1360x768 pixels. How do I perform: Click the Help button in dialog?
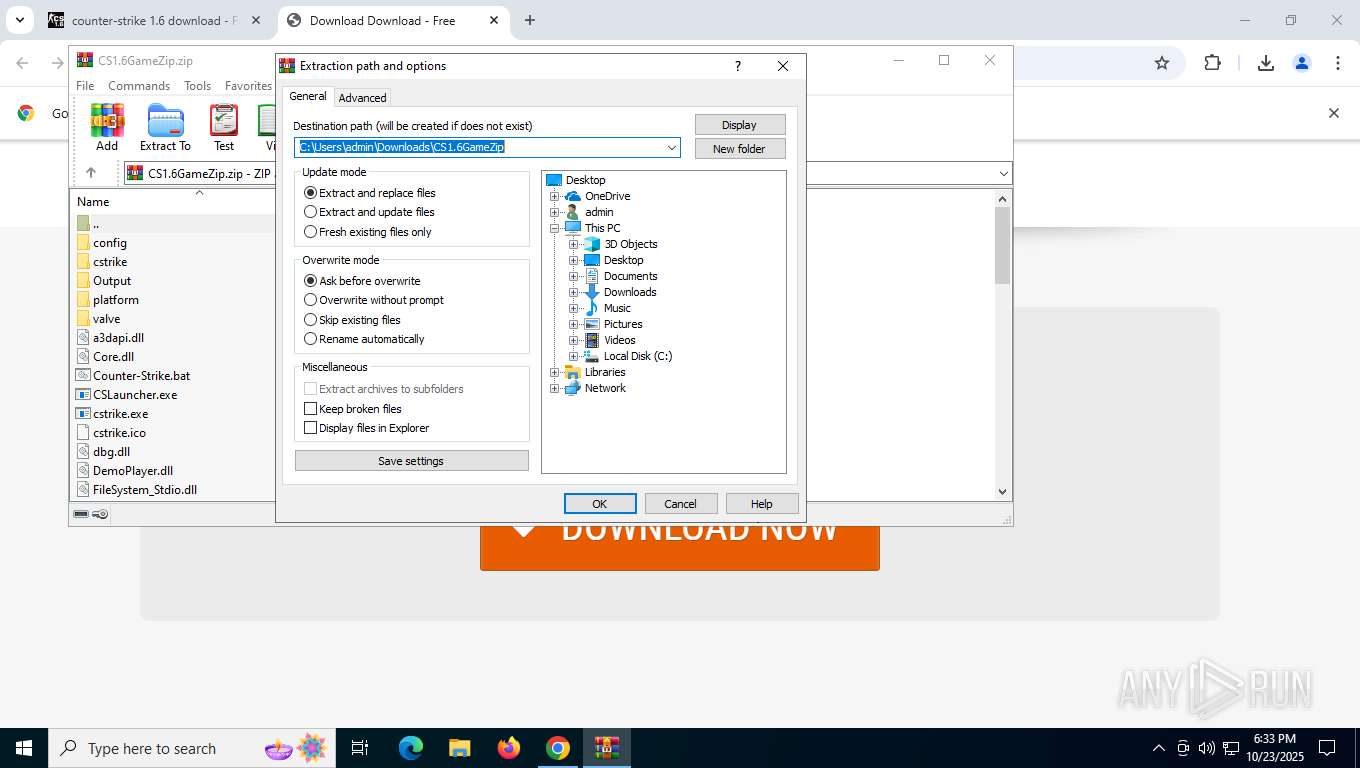(762, 504)
